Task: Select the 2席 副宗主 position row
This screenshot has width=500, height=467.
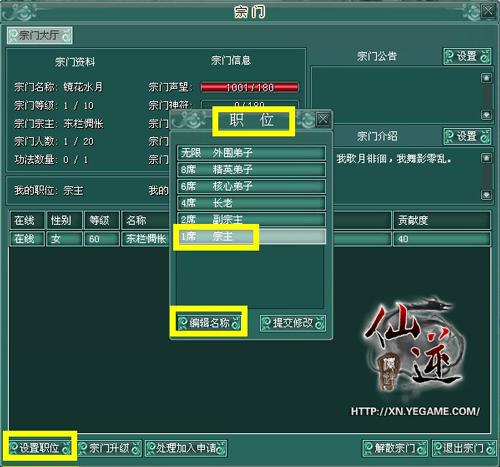Action: [251, 219]
